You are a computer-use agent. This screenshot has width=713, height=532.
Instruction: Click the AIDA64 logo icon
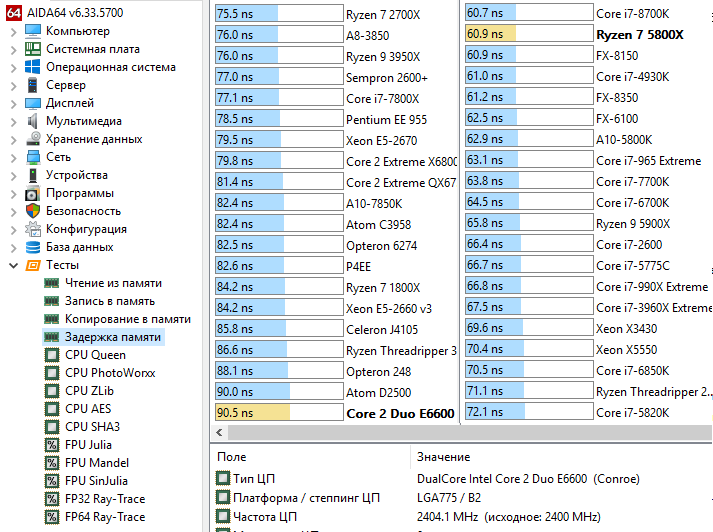[12, 12]
